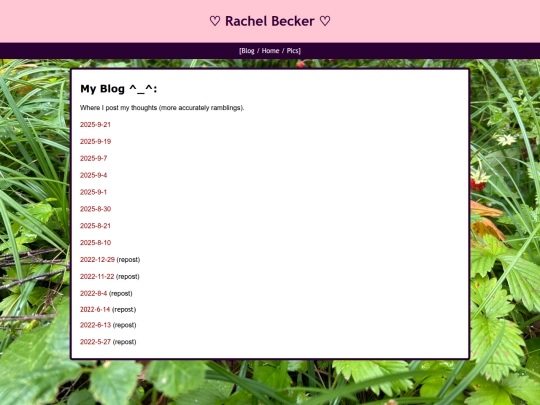Viewport: 540px width, 405px height.
Task: Read the 2022-8-4 reposted entry
Action: [93, 293]
